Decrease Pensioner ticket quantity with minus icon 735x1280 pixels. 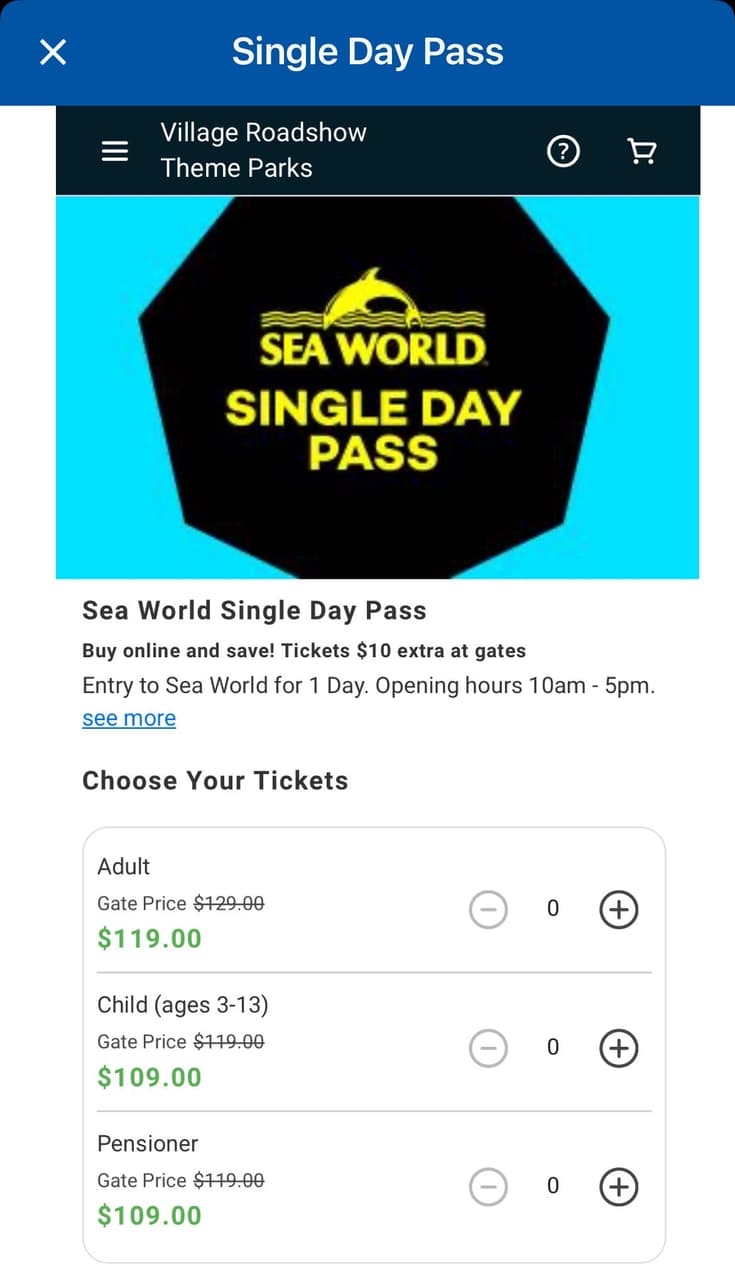coord(488,1186)
